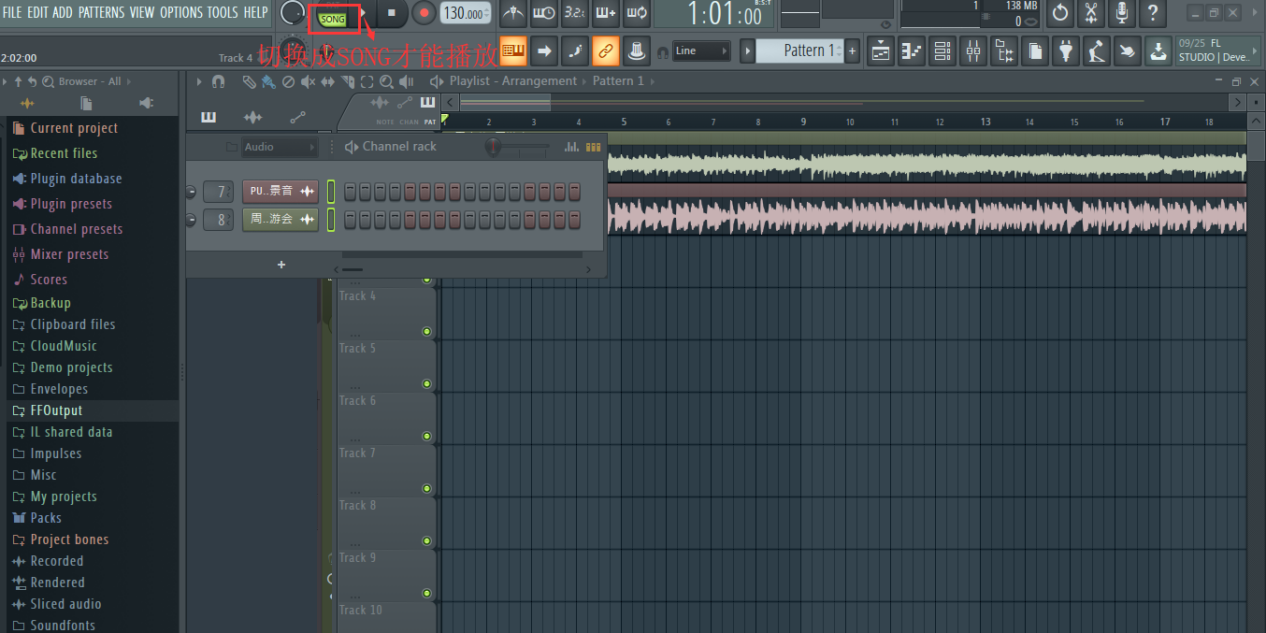Enable the metronome icon

(513, 14)
